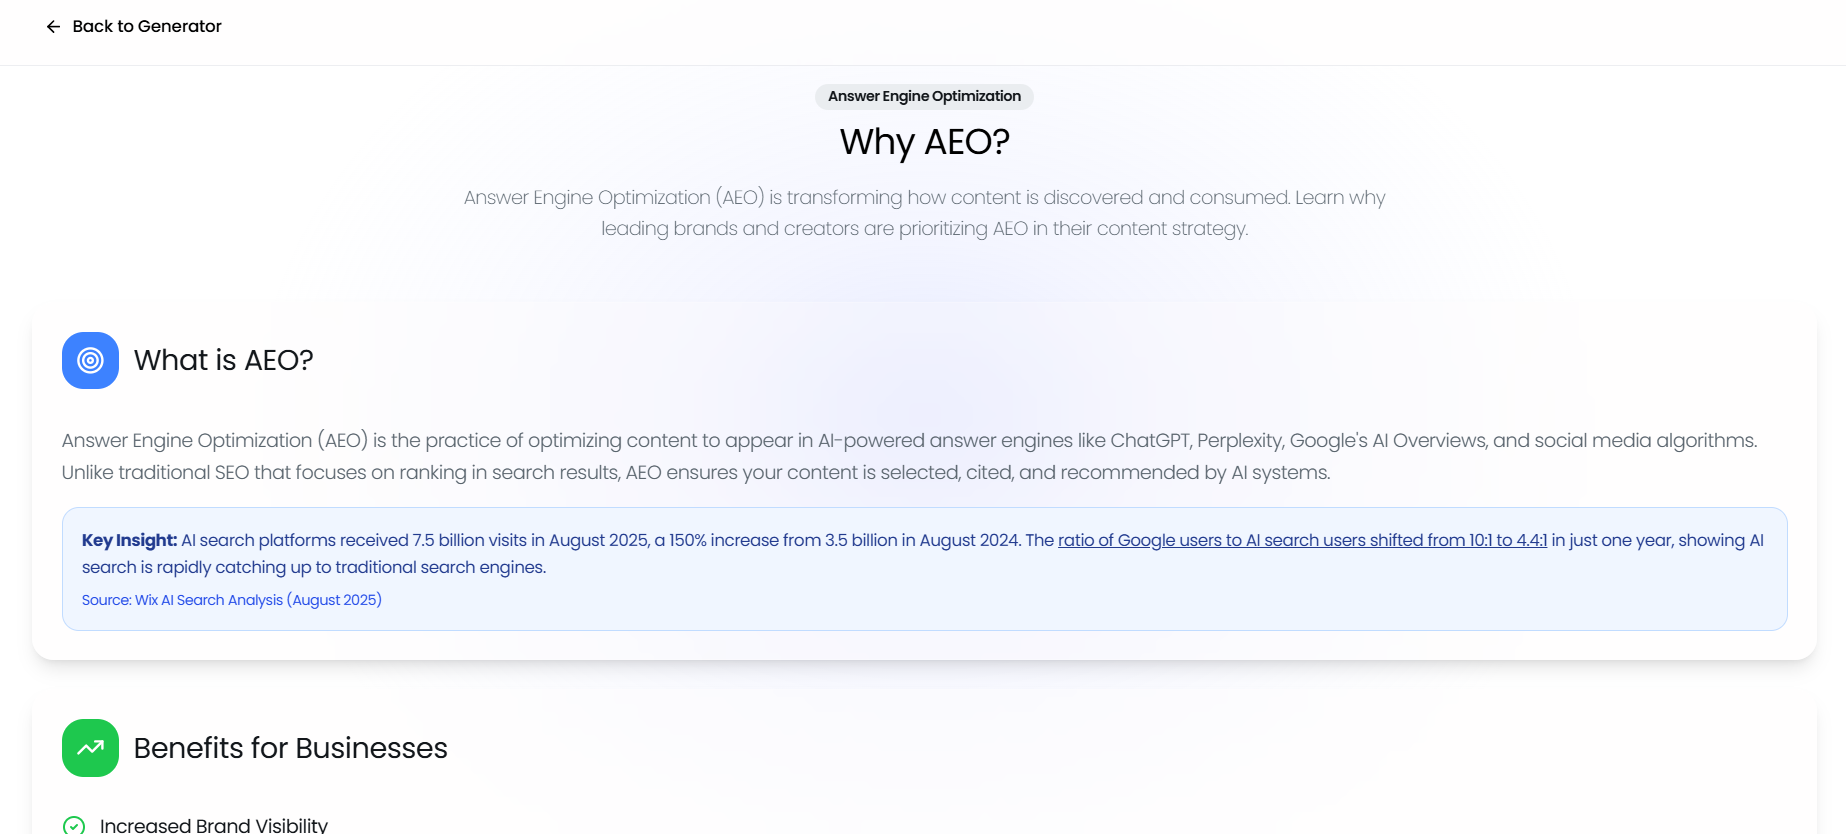
Task: Click the Answer Engine Optimization badge
Action: click(x=923, y=96)
